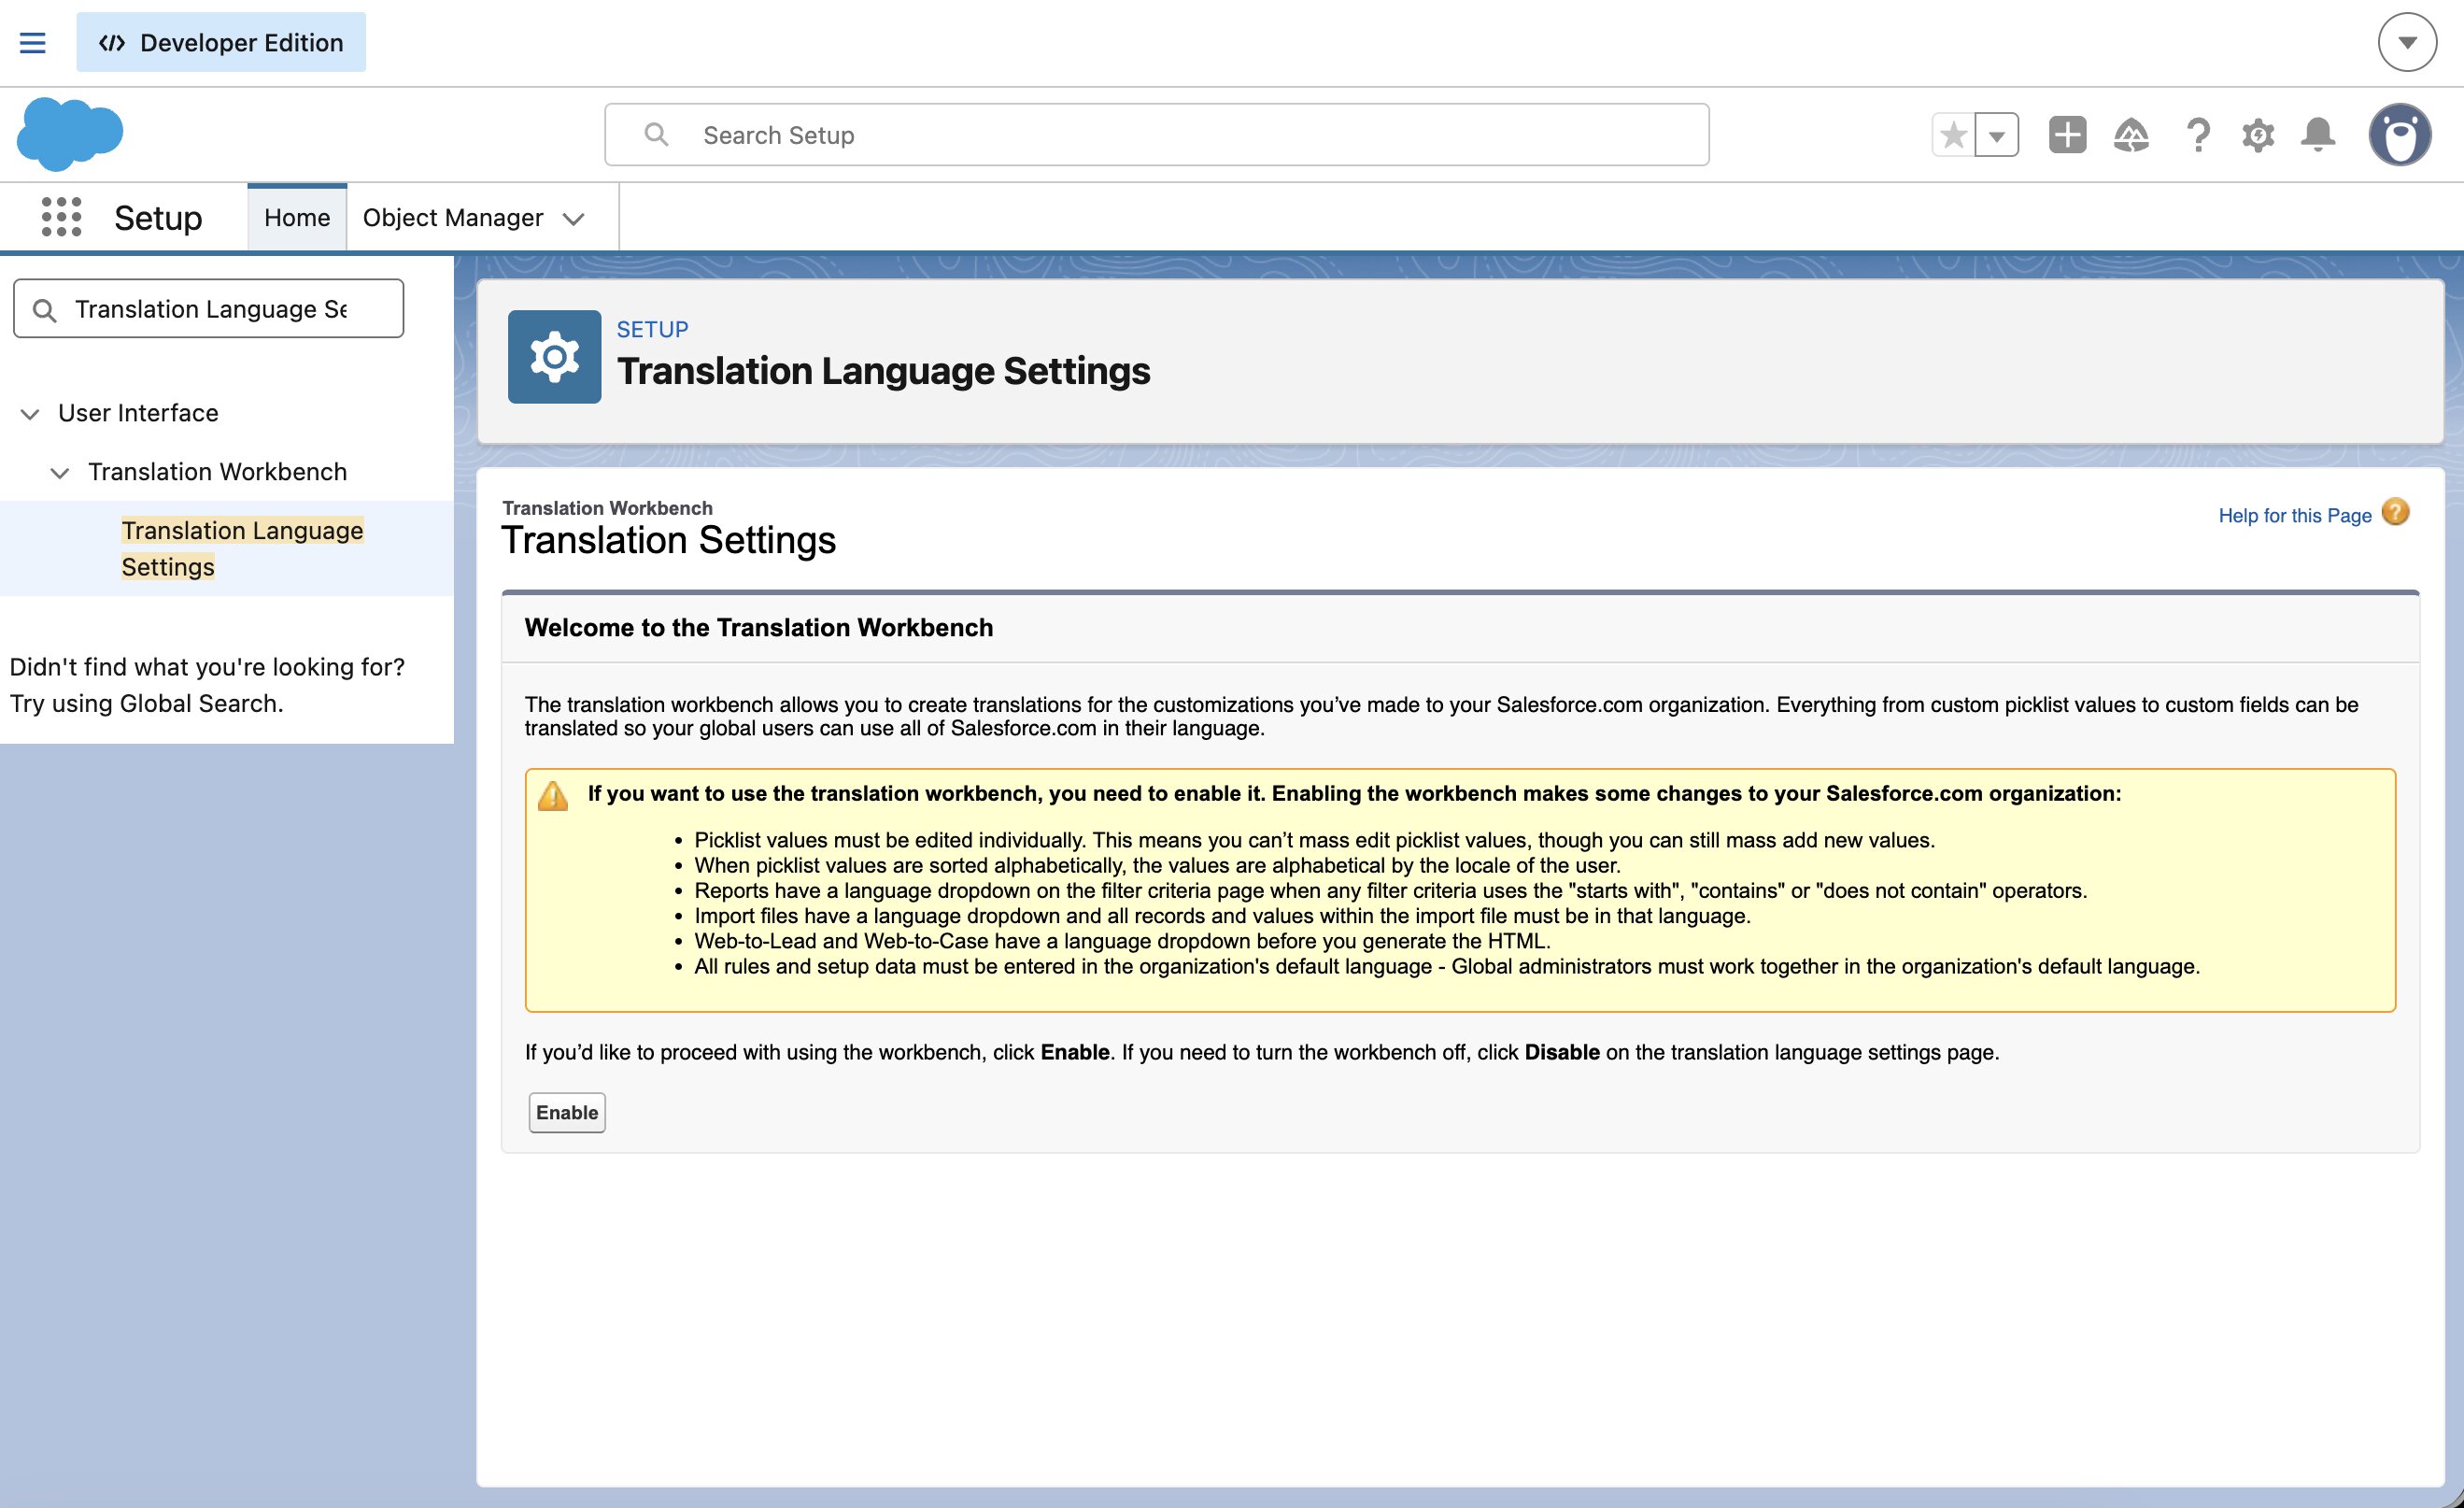Viewport: 2464px width, 1508px height.
Task: Click the SETUP breadcrumb link
Action: coord(652,329)
